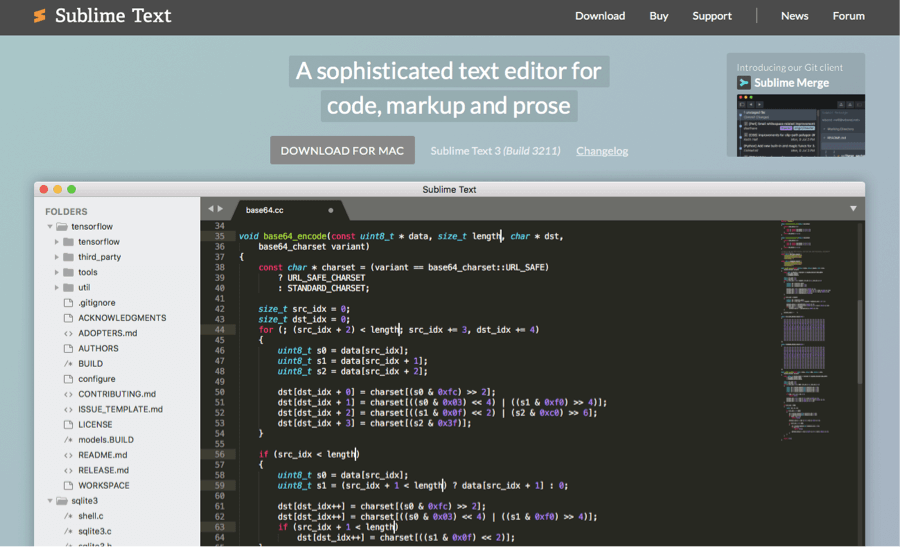Open the Changelog link

pos(602,151)
